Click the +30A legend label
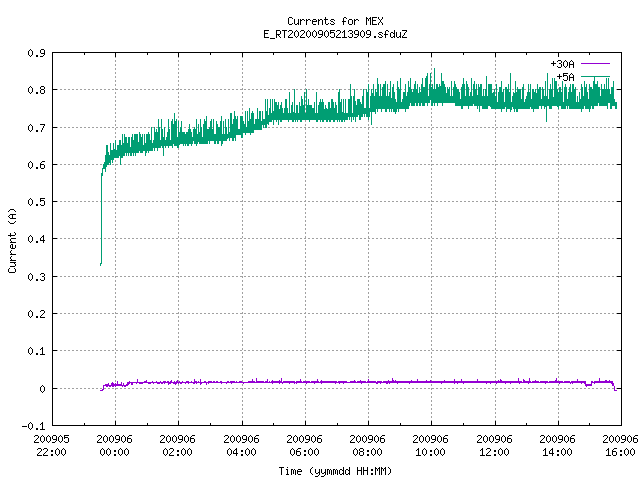This screenshot has width=640, height=480. point(562,64)
